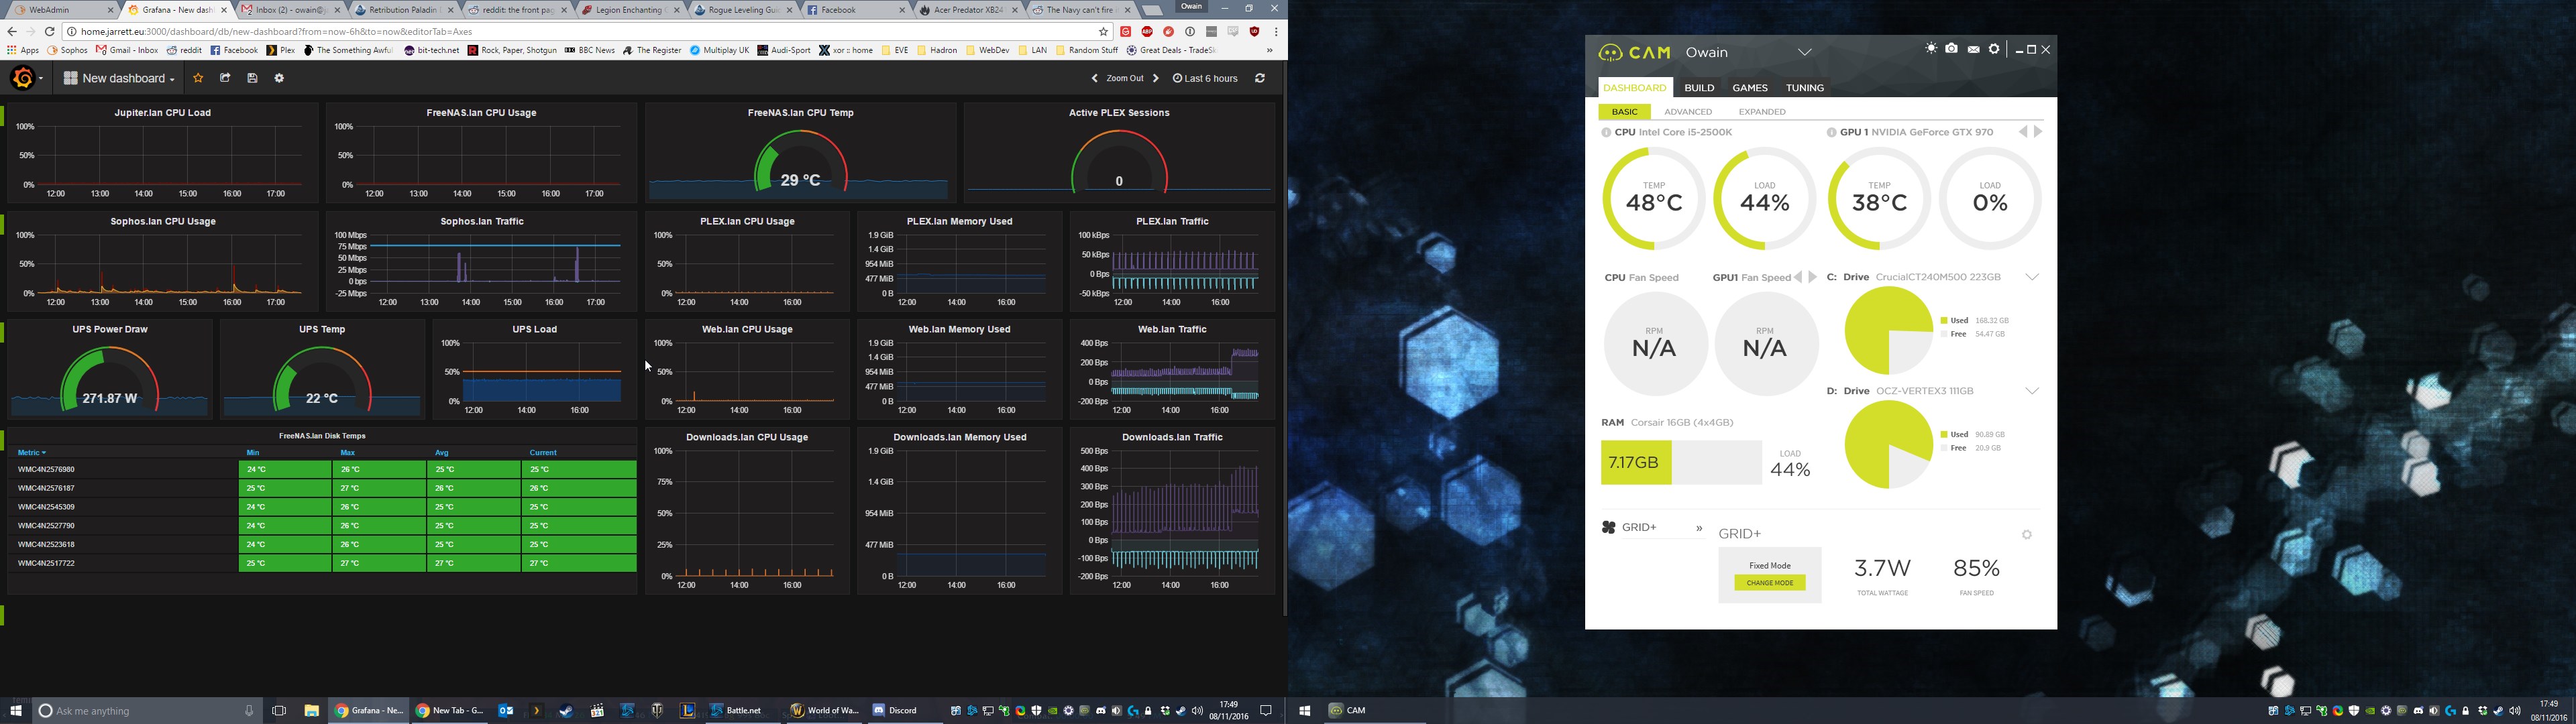2576x724 pixels.
Task: Show more Chrome bookmarks chevron
Action: [1269, 50]
